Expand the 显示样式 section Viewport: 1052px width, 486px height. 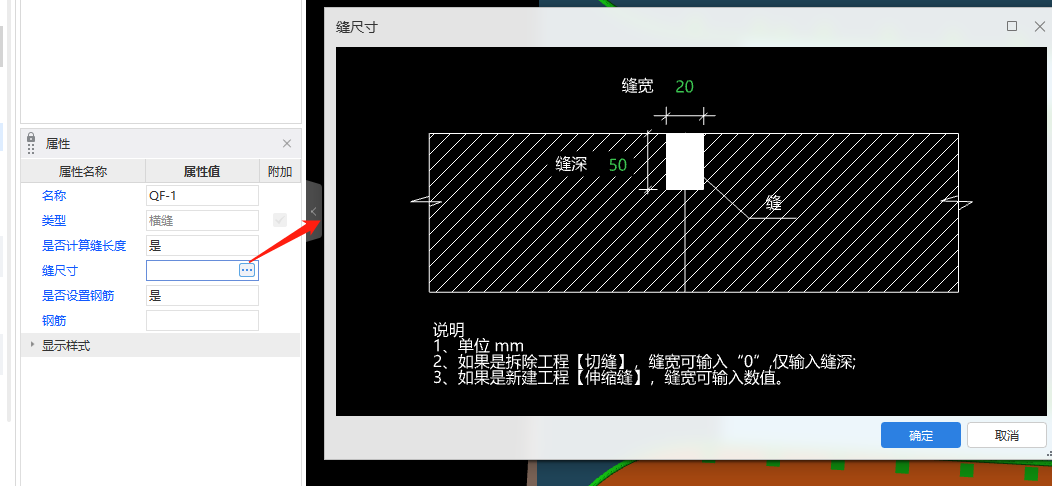pyautogui.click(x=32, y=345)
